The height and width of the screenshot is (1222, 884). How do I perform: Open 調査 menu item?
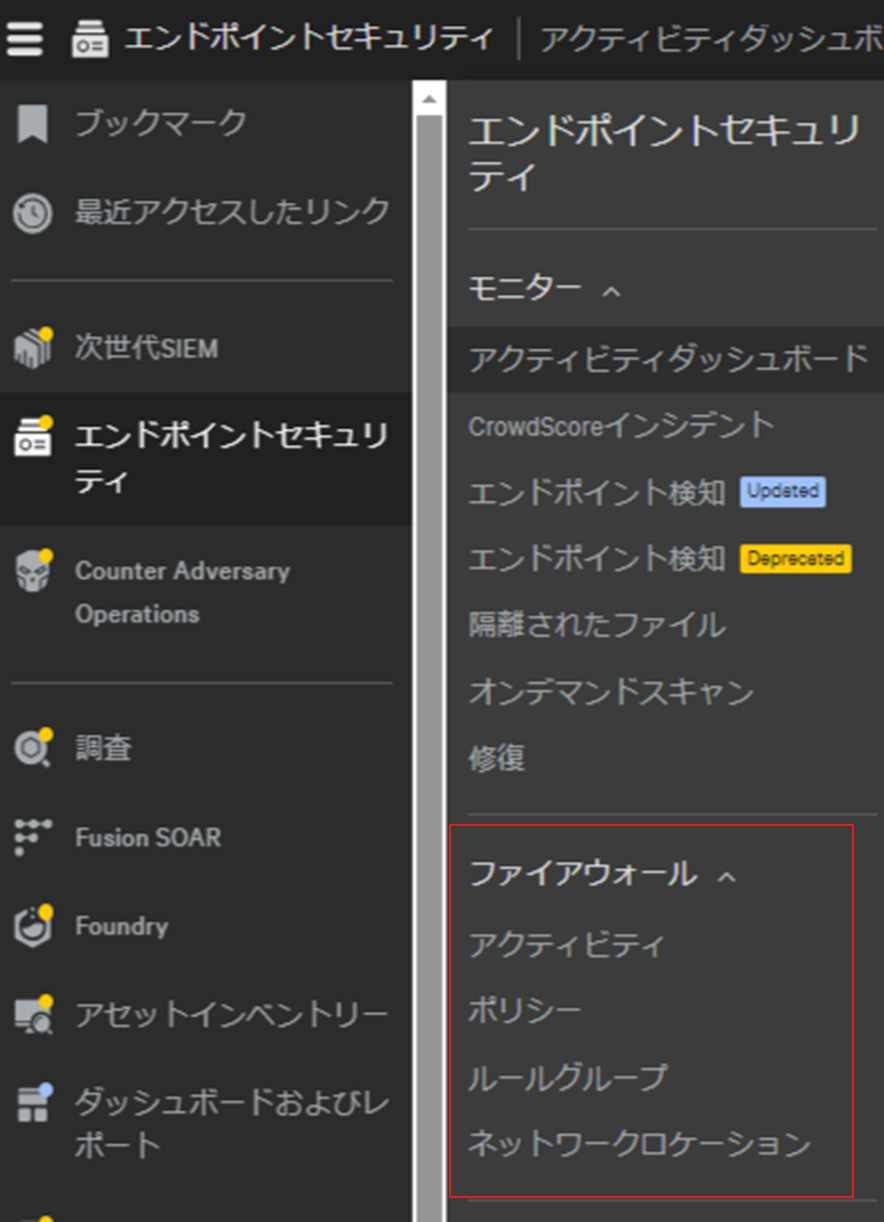[x=103, y=748]
